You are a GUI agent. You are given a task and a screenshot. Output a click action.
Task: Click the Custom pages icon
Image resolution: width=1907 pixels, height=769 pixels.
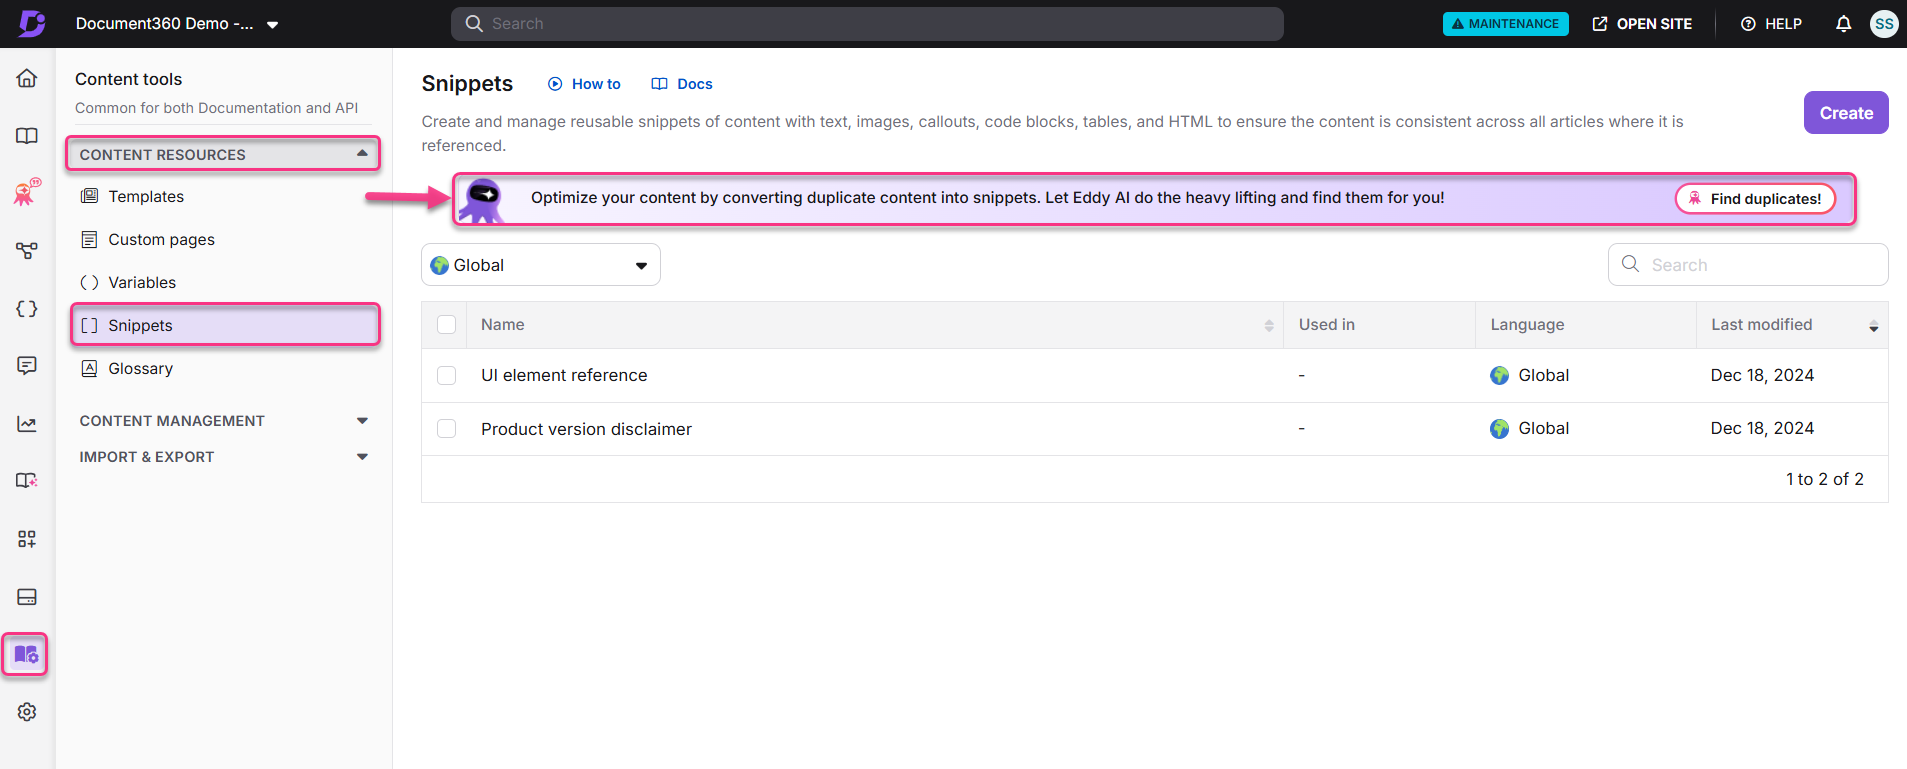pyautogui.click(x=89, y=239)
